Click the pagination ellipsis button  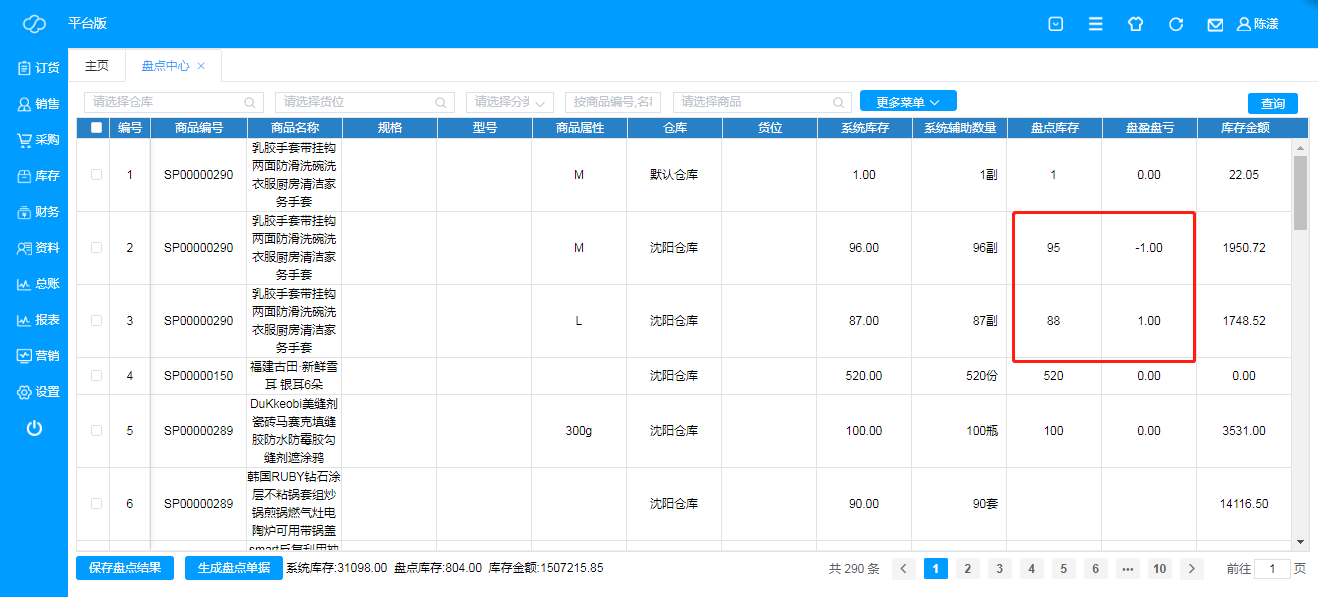(x=1128, y=569)
